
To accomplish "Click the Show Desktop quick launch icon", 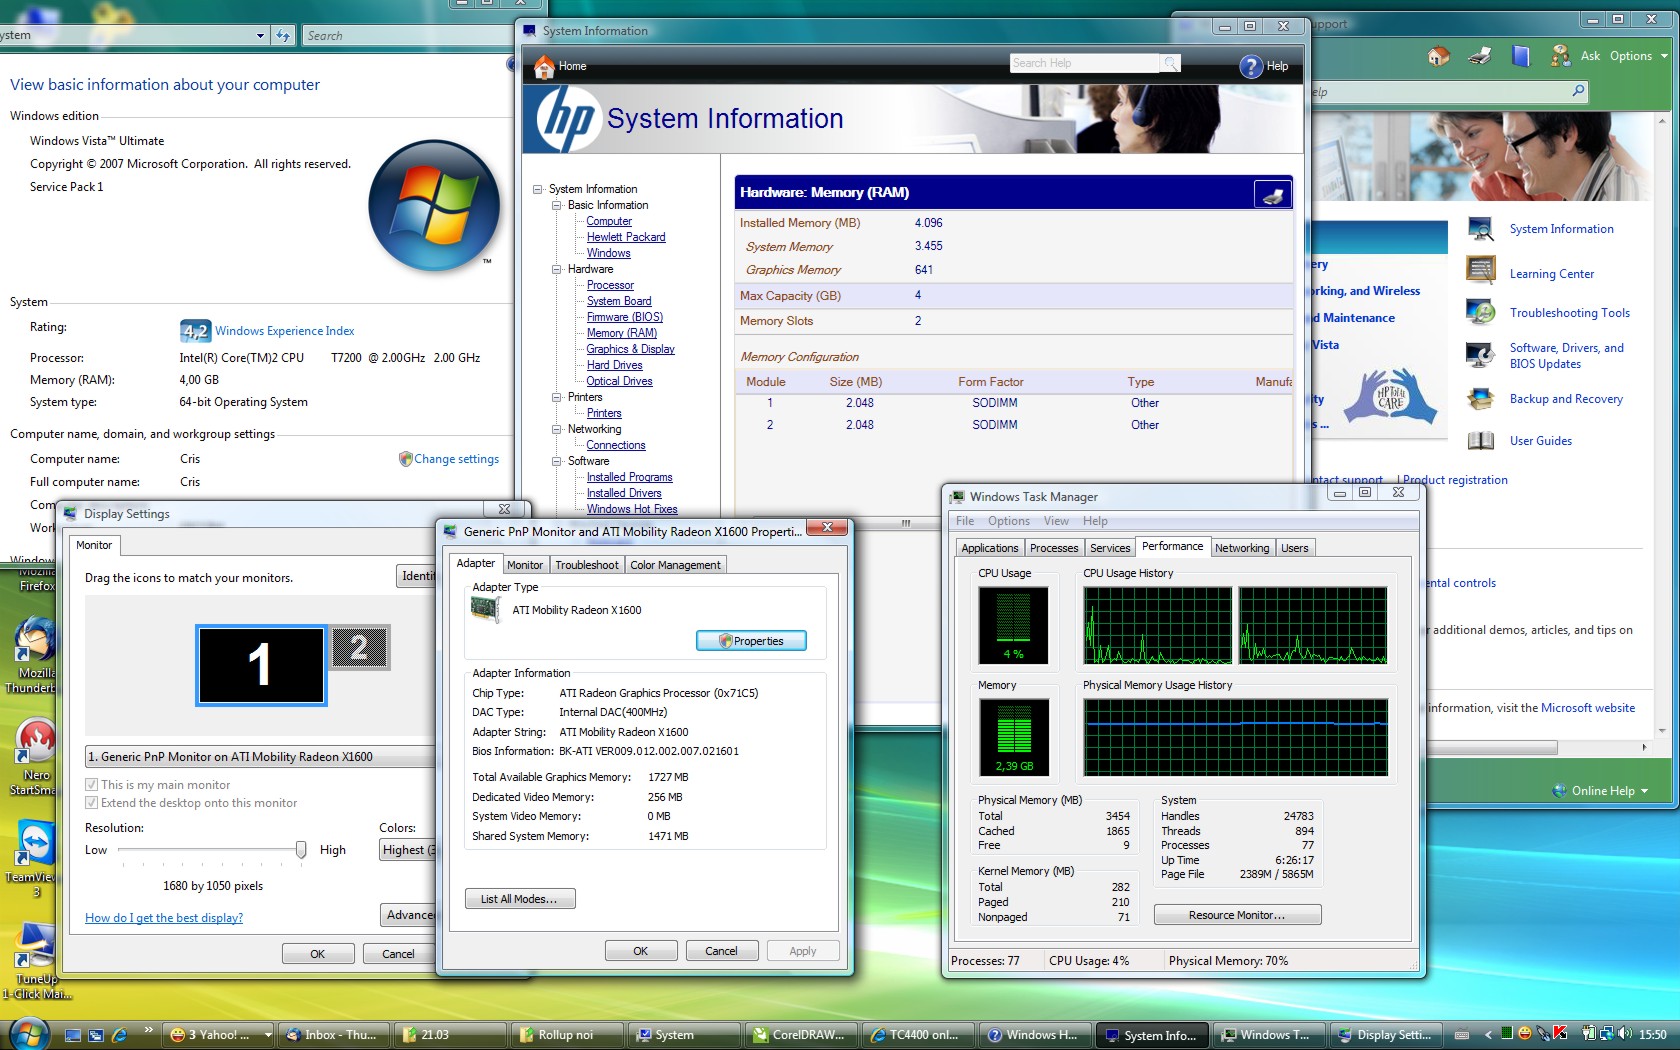I will pyautogui.click(x=72, y=1035).
